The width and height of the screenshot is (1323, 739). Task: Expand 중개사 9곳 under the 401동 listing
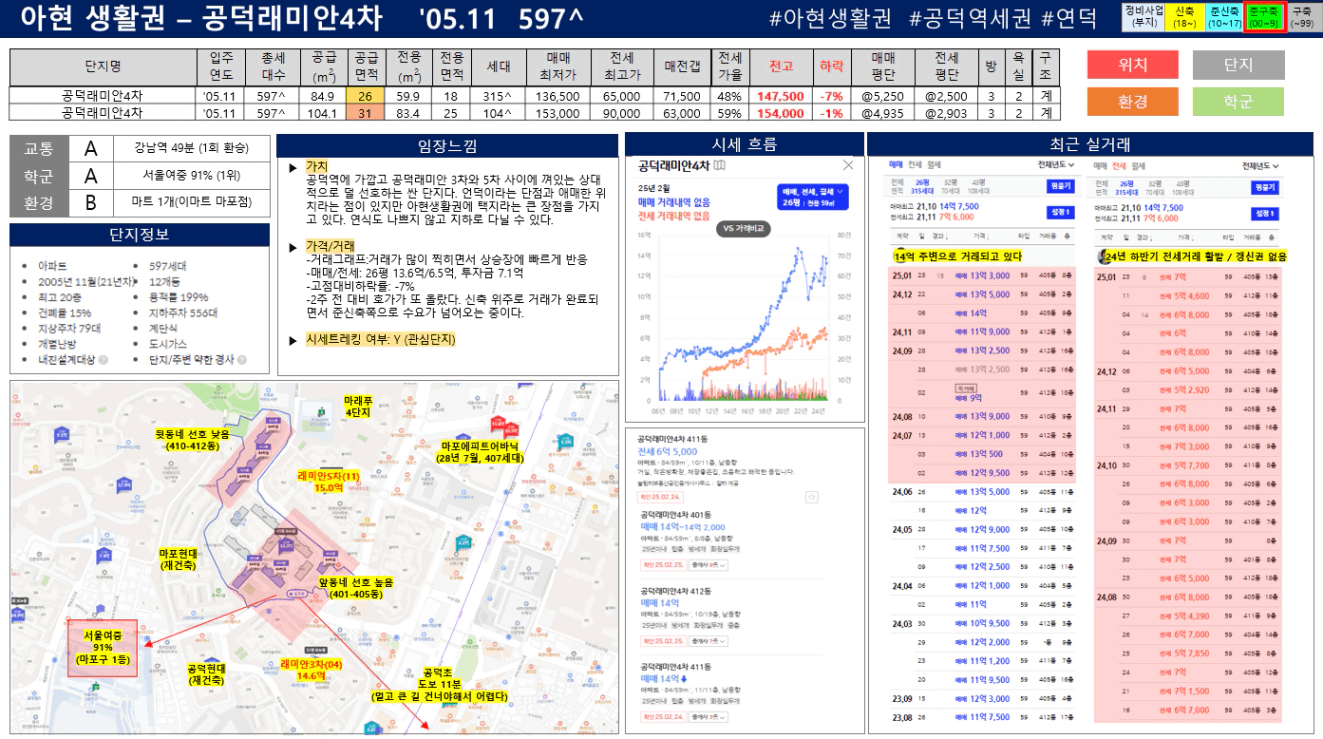point(710,565)
